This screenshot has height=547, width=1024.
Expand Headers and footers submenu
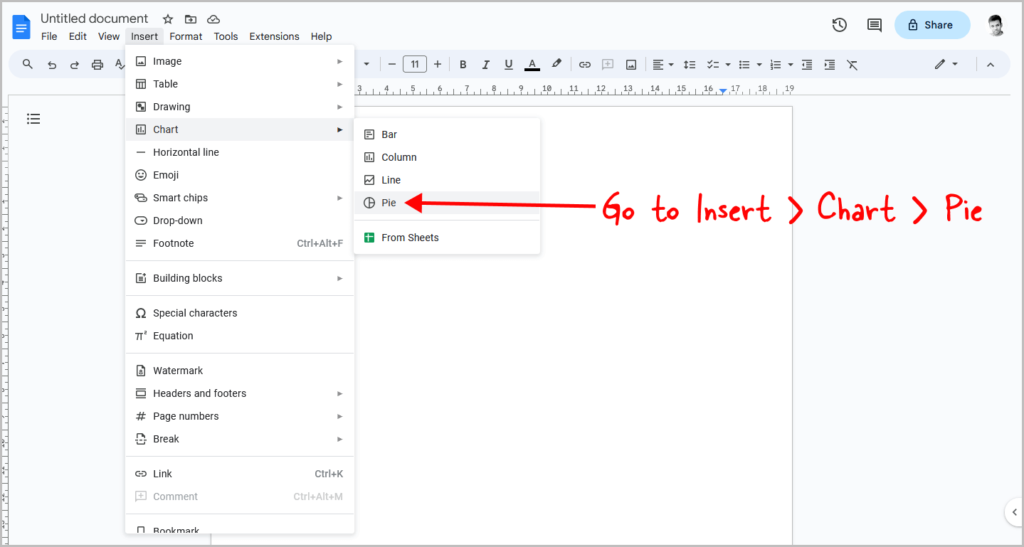[x=240, y=394]
